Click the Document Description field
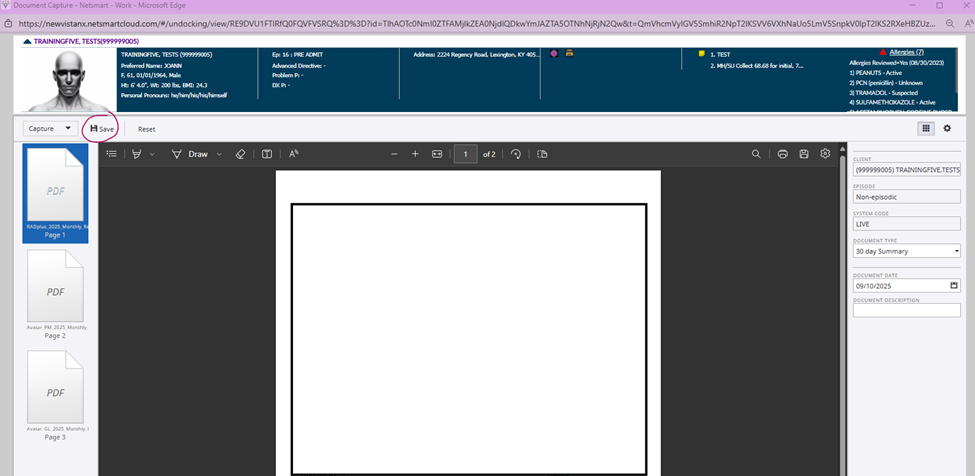 click(906, 310)
